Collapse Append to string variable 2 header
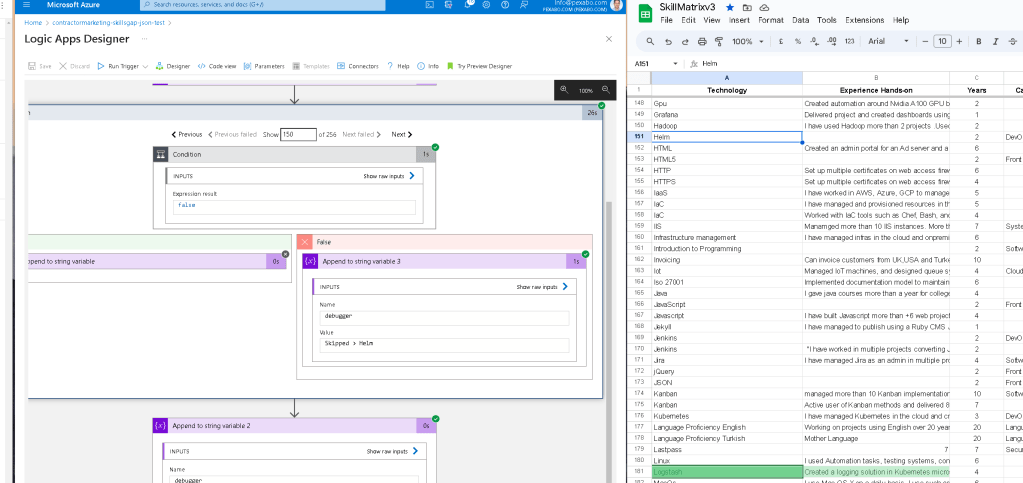This screenshot has width=1023, height=483. [x=294, y=426]
